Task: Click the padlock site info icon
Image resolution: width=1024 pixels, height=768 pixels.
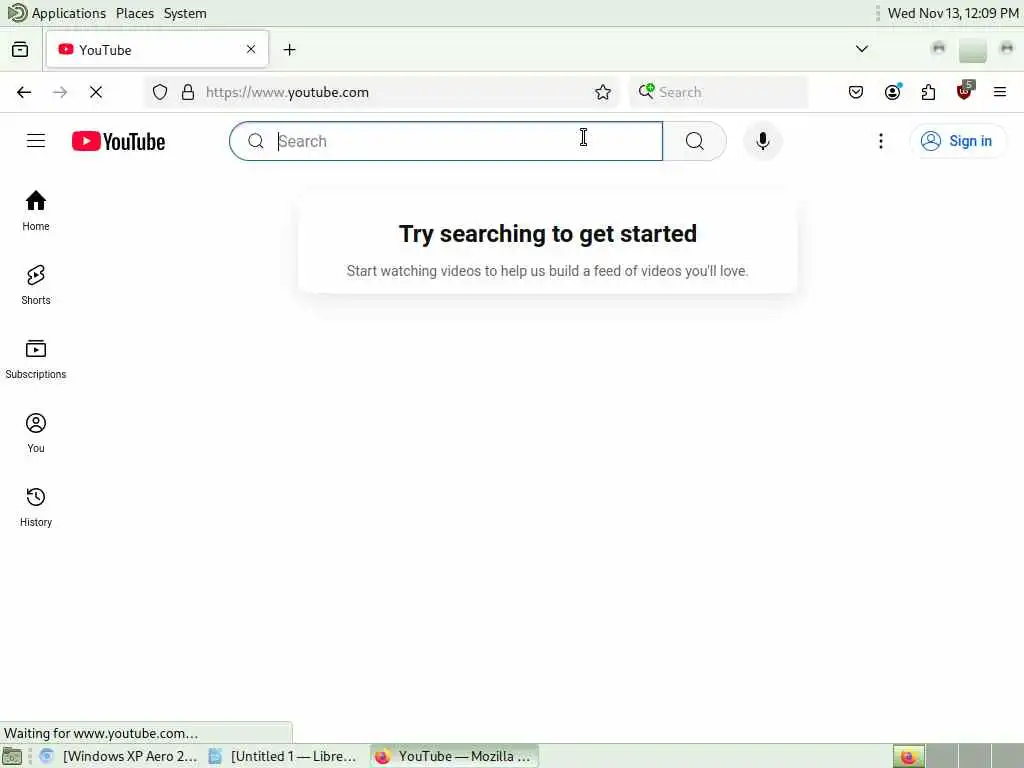Action: [188, 92]
